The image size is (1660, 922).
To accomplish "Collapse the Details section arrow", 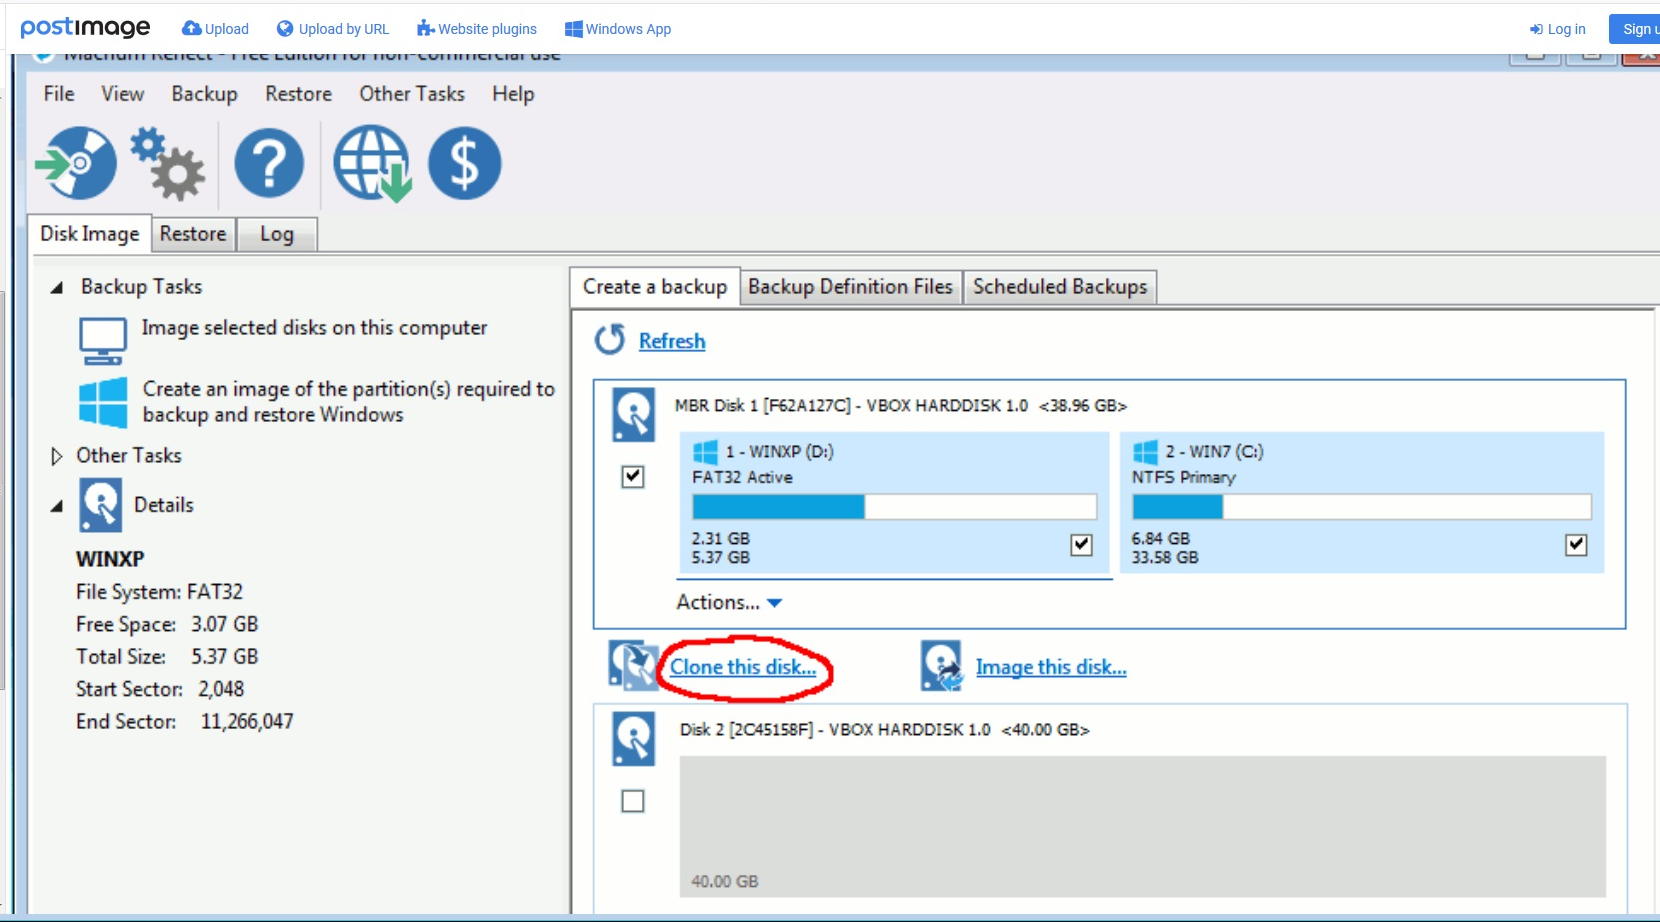I will pos(57,506).
